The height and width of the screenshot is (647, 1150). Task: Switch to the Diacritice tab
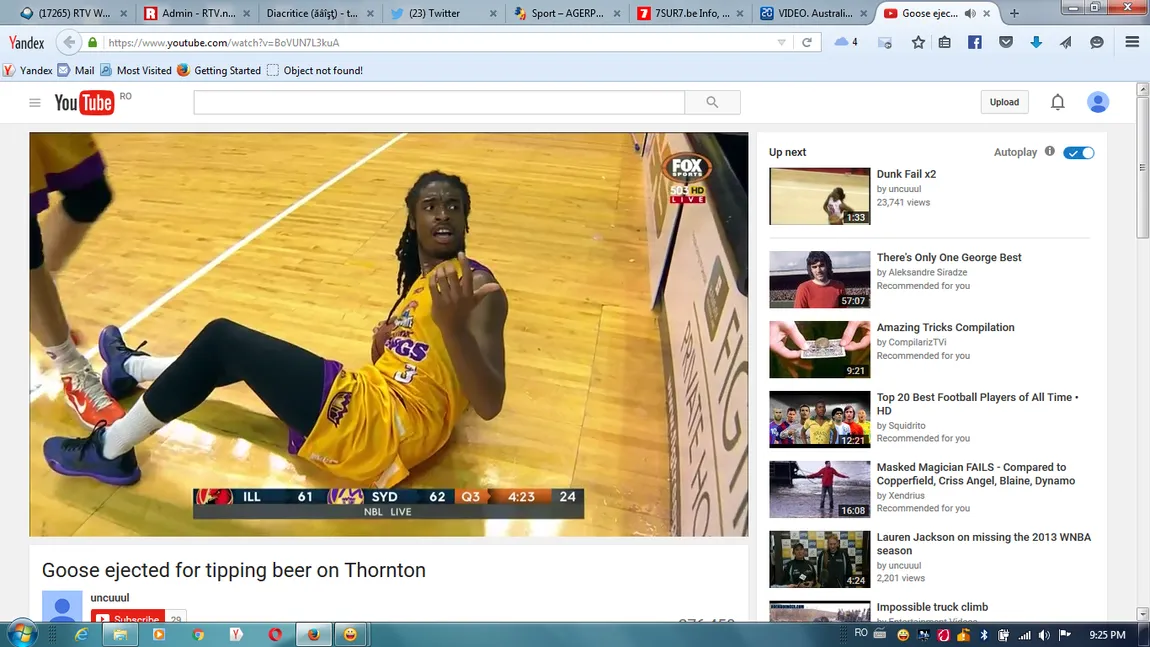320,13
